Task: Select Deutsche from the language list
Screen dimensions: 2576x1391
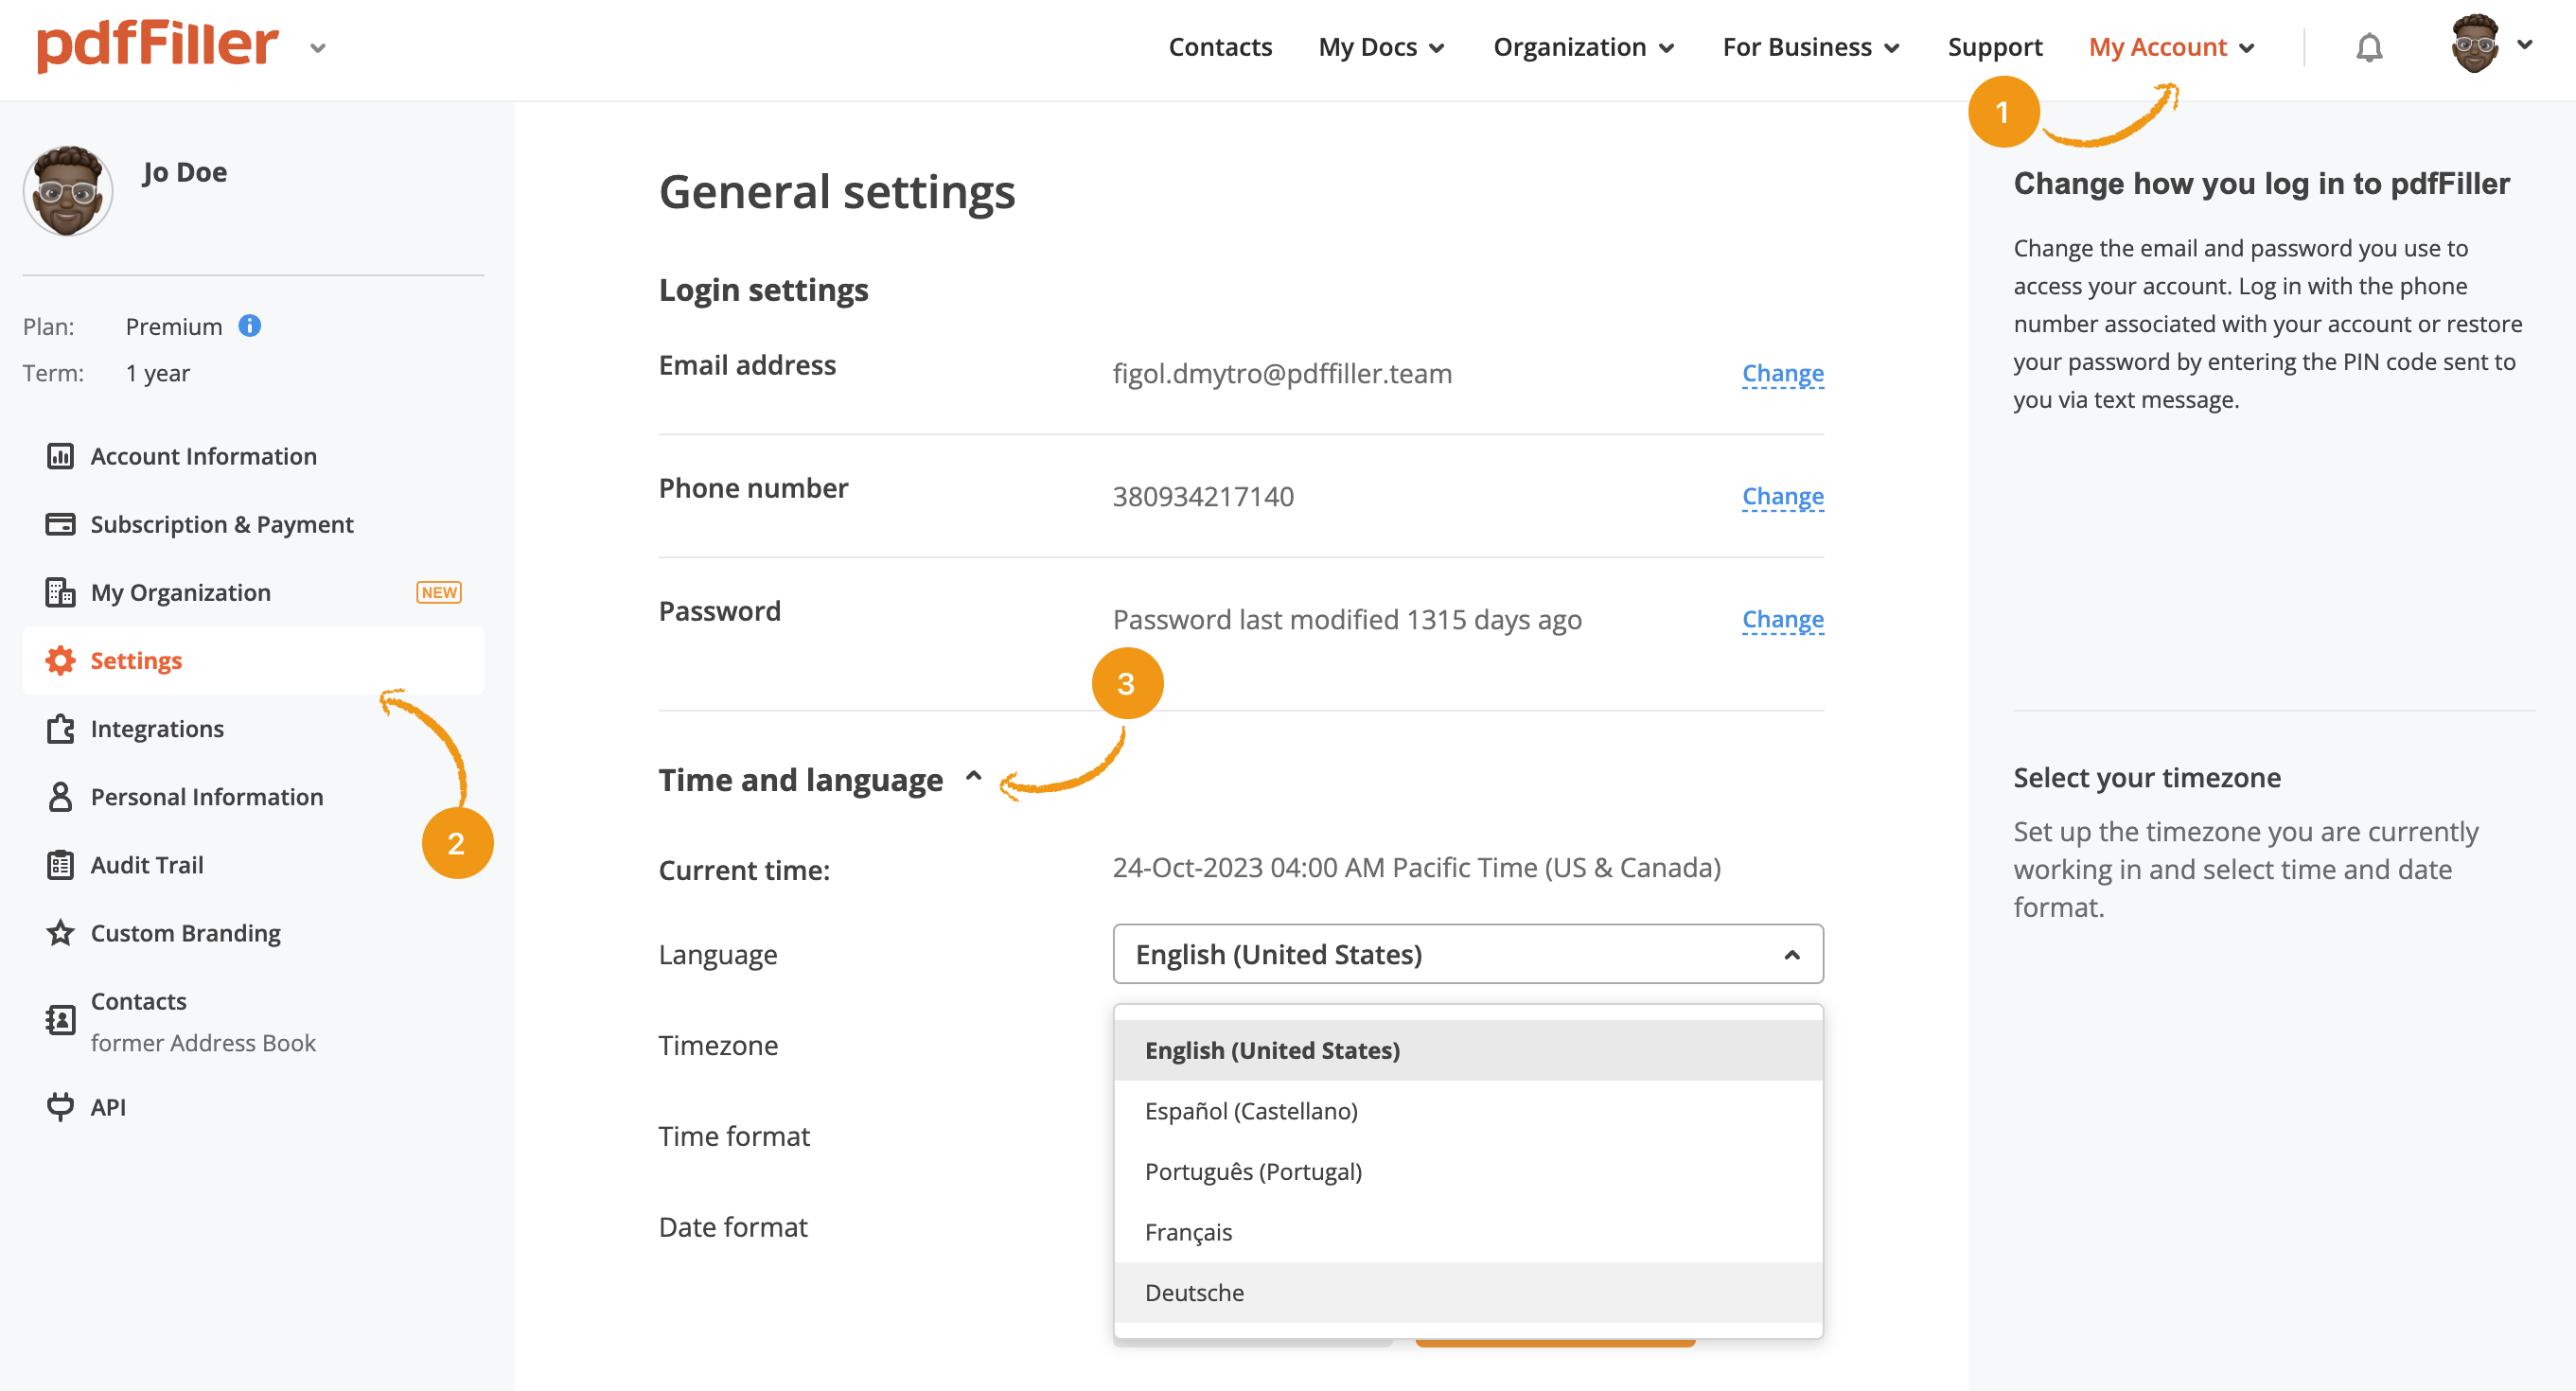Action: (x=1194, y=1292)
